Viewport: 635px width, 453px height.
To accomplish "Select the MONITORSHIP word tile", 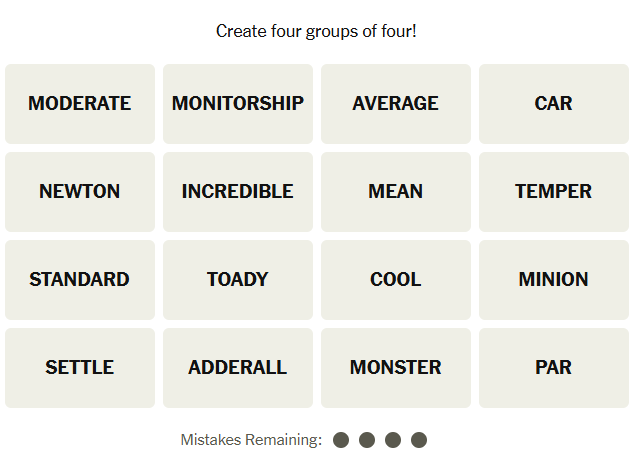I will pos(238,104).
